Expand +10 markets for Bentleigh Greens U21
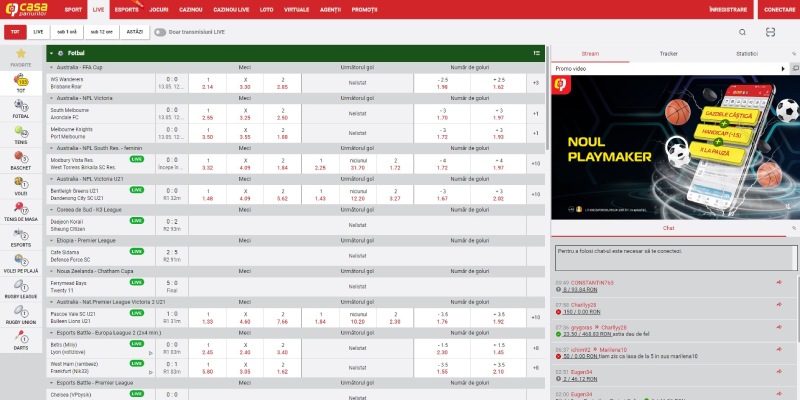The image size is (800, 400). (535, 194)
